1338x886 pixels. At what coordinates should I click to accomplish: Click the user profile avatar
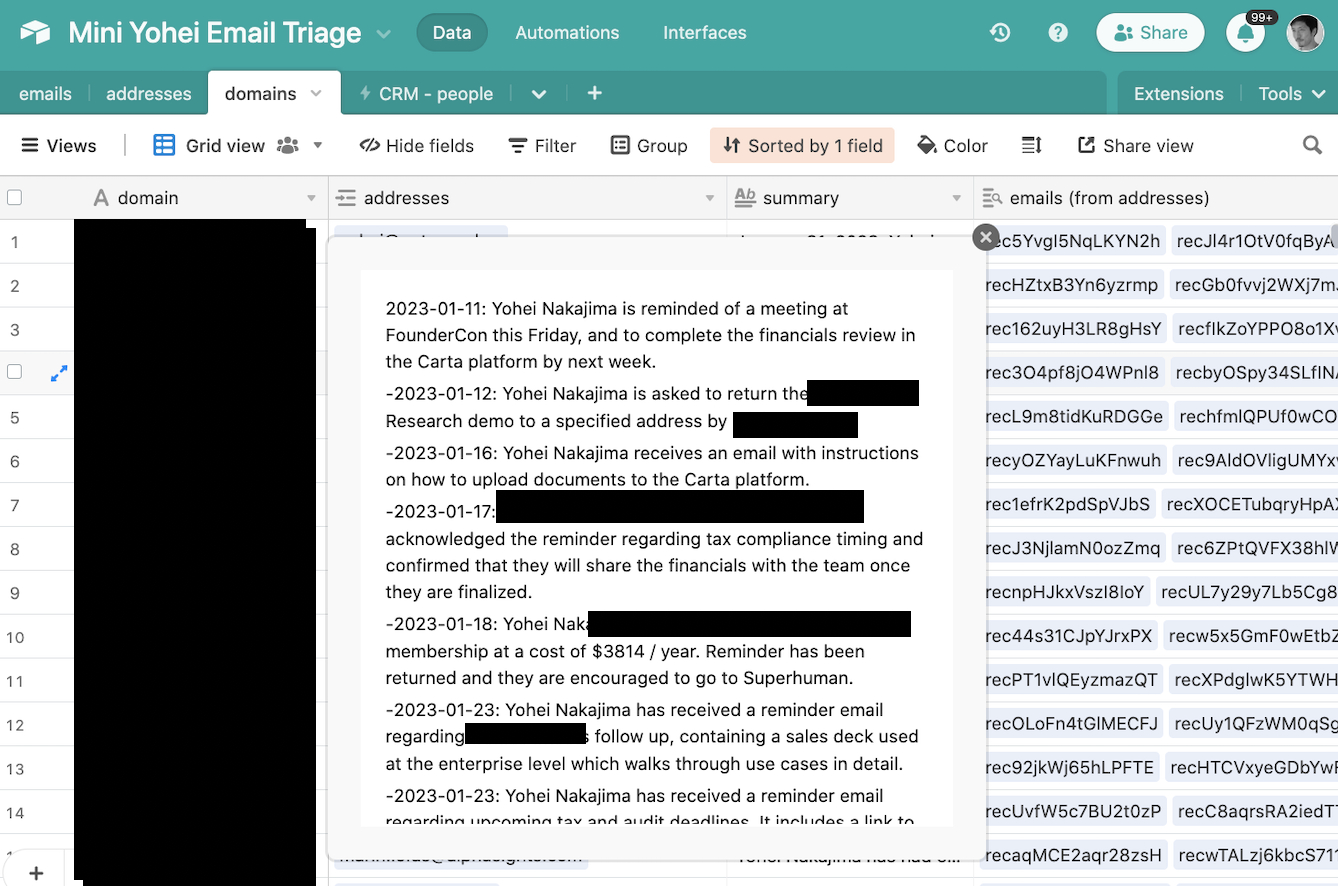coord(1305,33)
